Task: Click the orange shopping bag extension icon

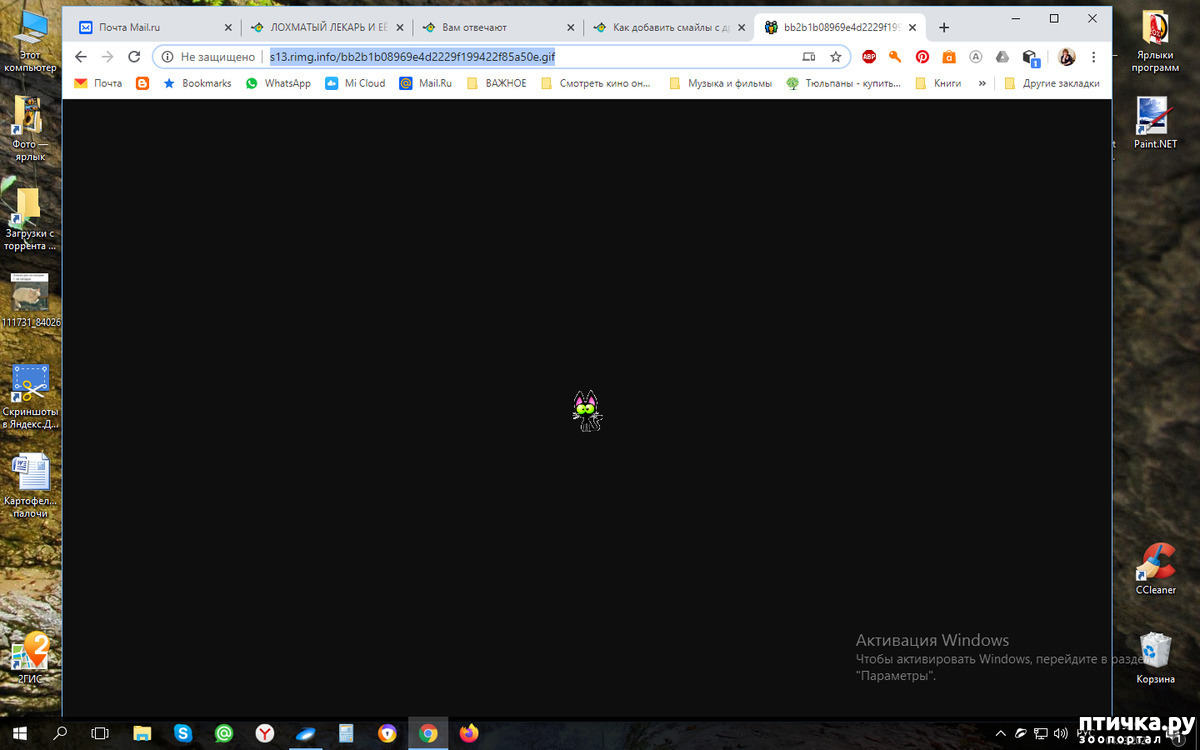Action: (x=948, y=57)
